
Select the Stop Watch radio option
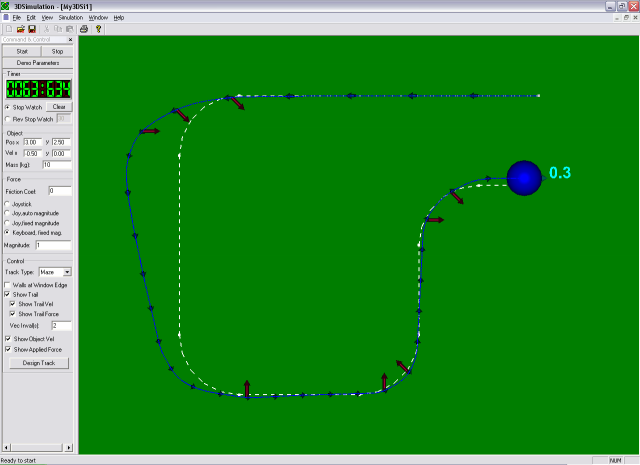point(7,107)
